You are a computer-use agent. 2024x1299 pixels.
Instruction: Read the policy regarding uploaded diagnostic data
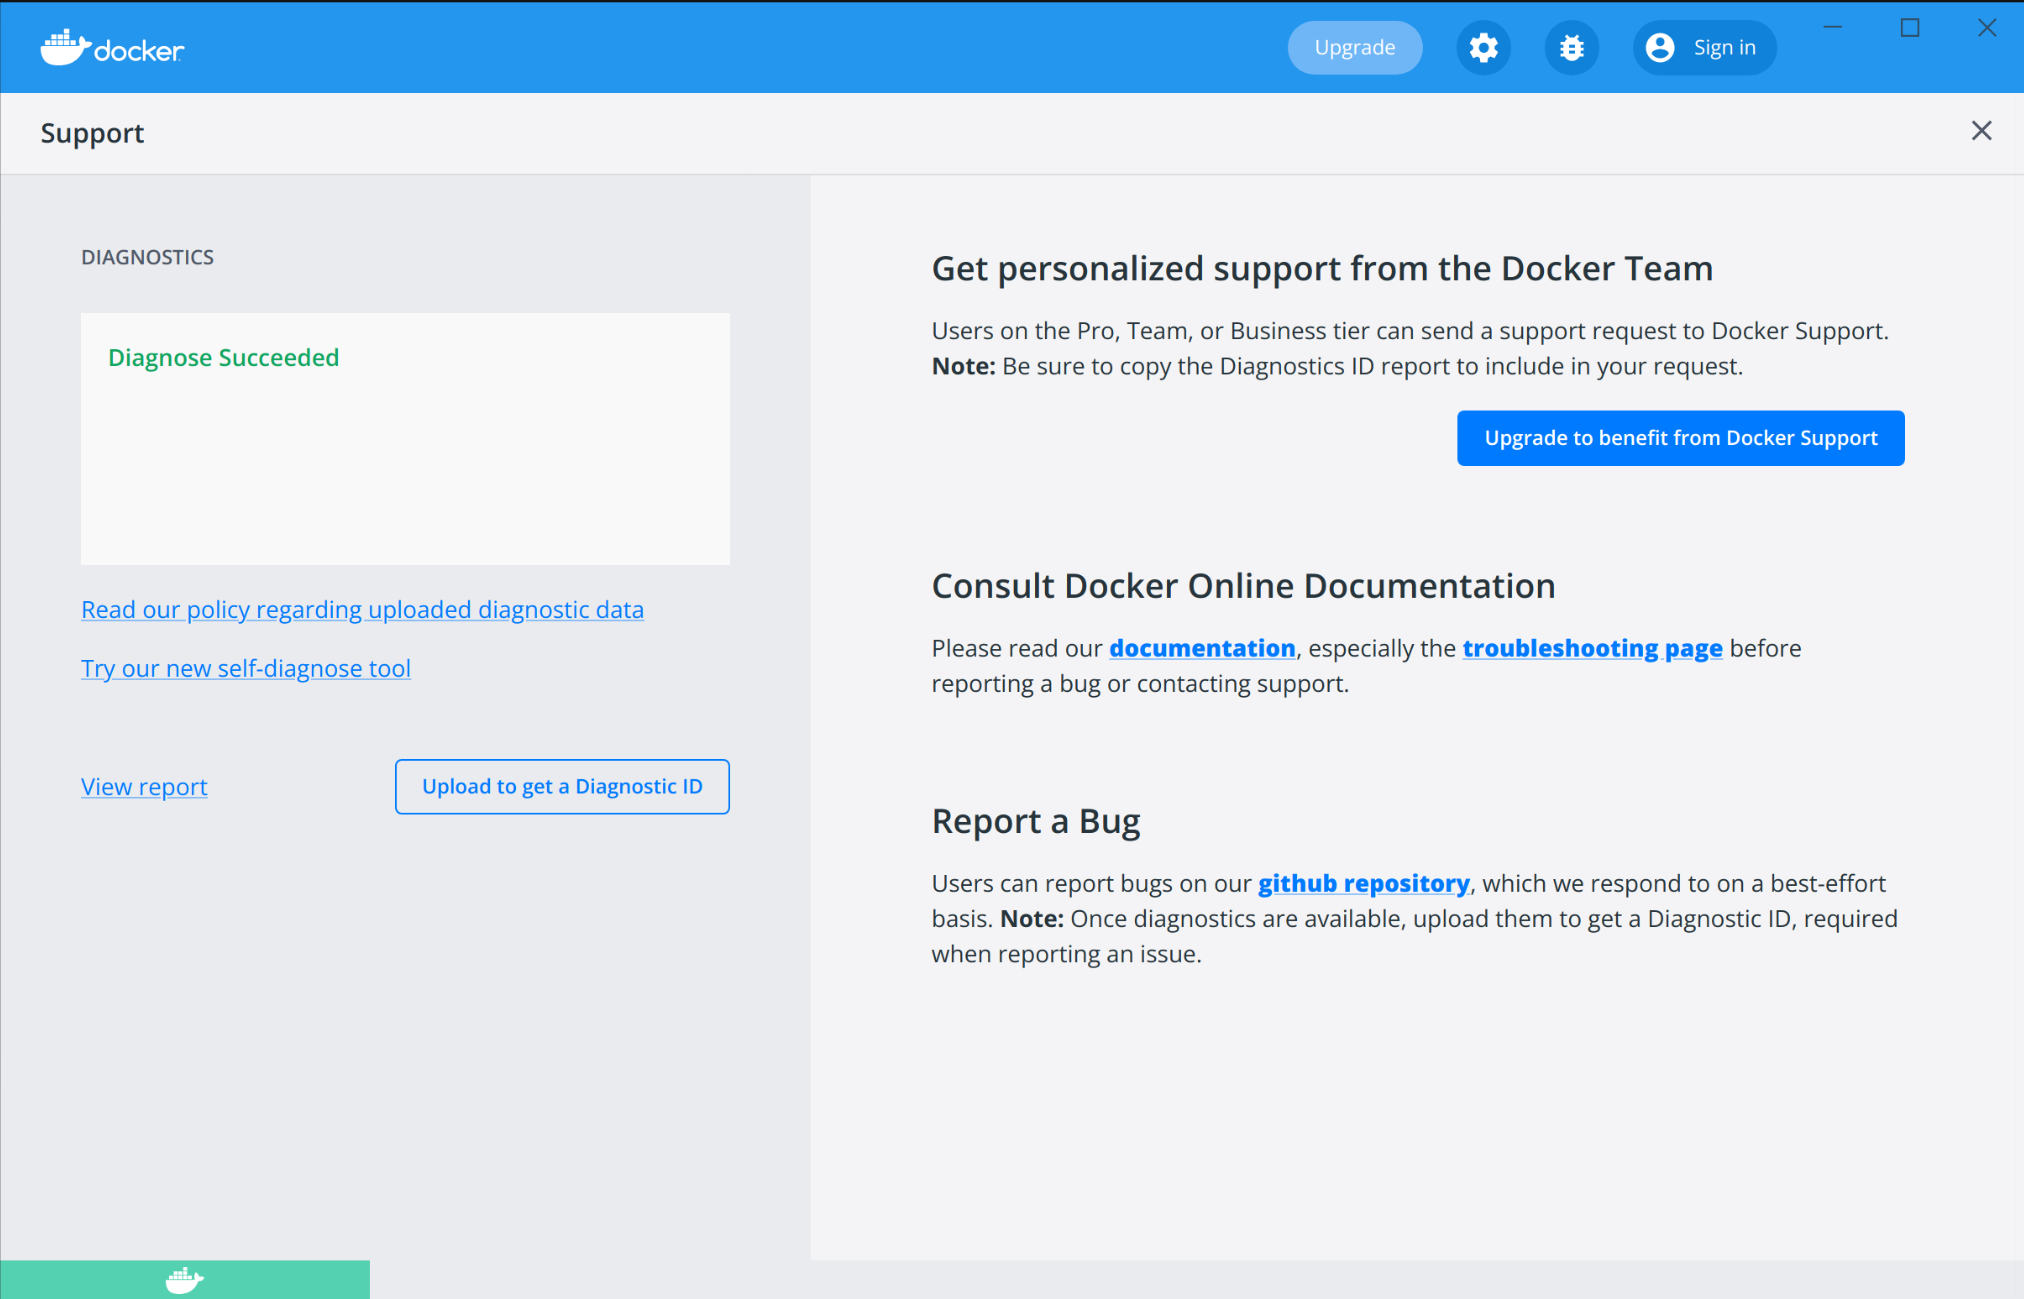362,609
